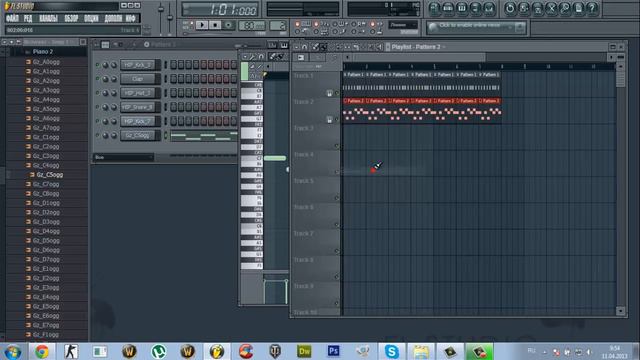Open the Файл menu
Image resolution: width=640 pixels, height=360 pixels.
pyautogui.click(x=12, y=18)
